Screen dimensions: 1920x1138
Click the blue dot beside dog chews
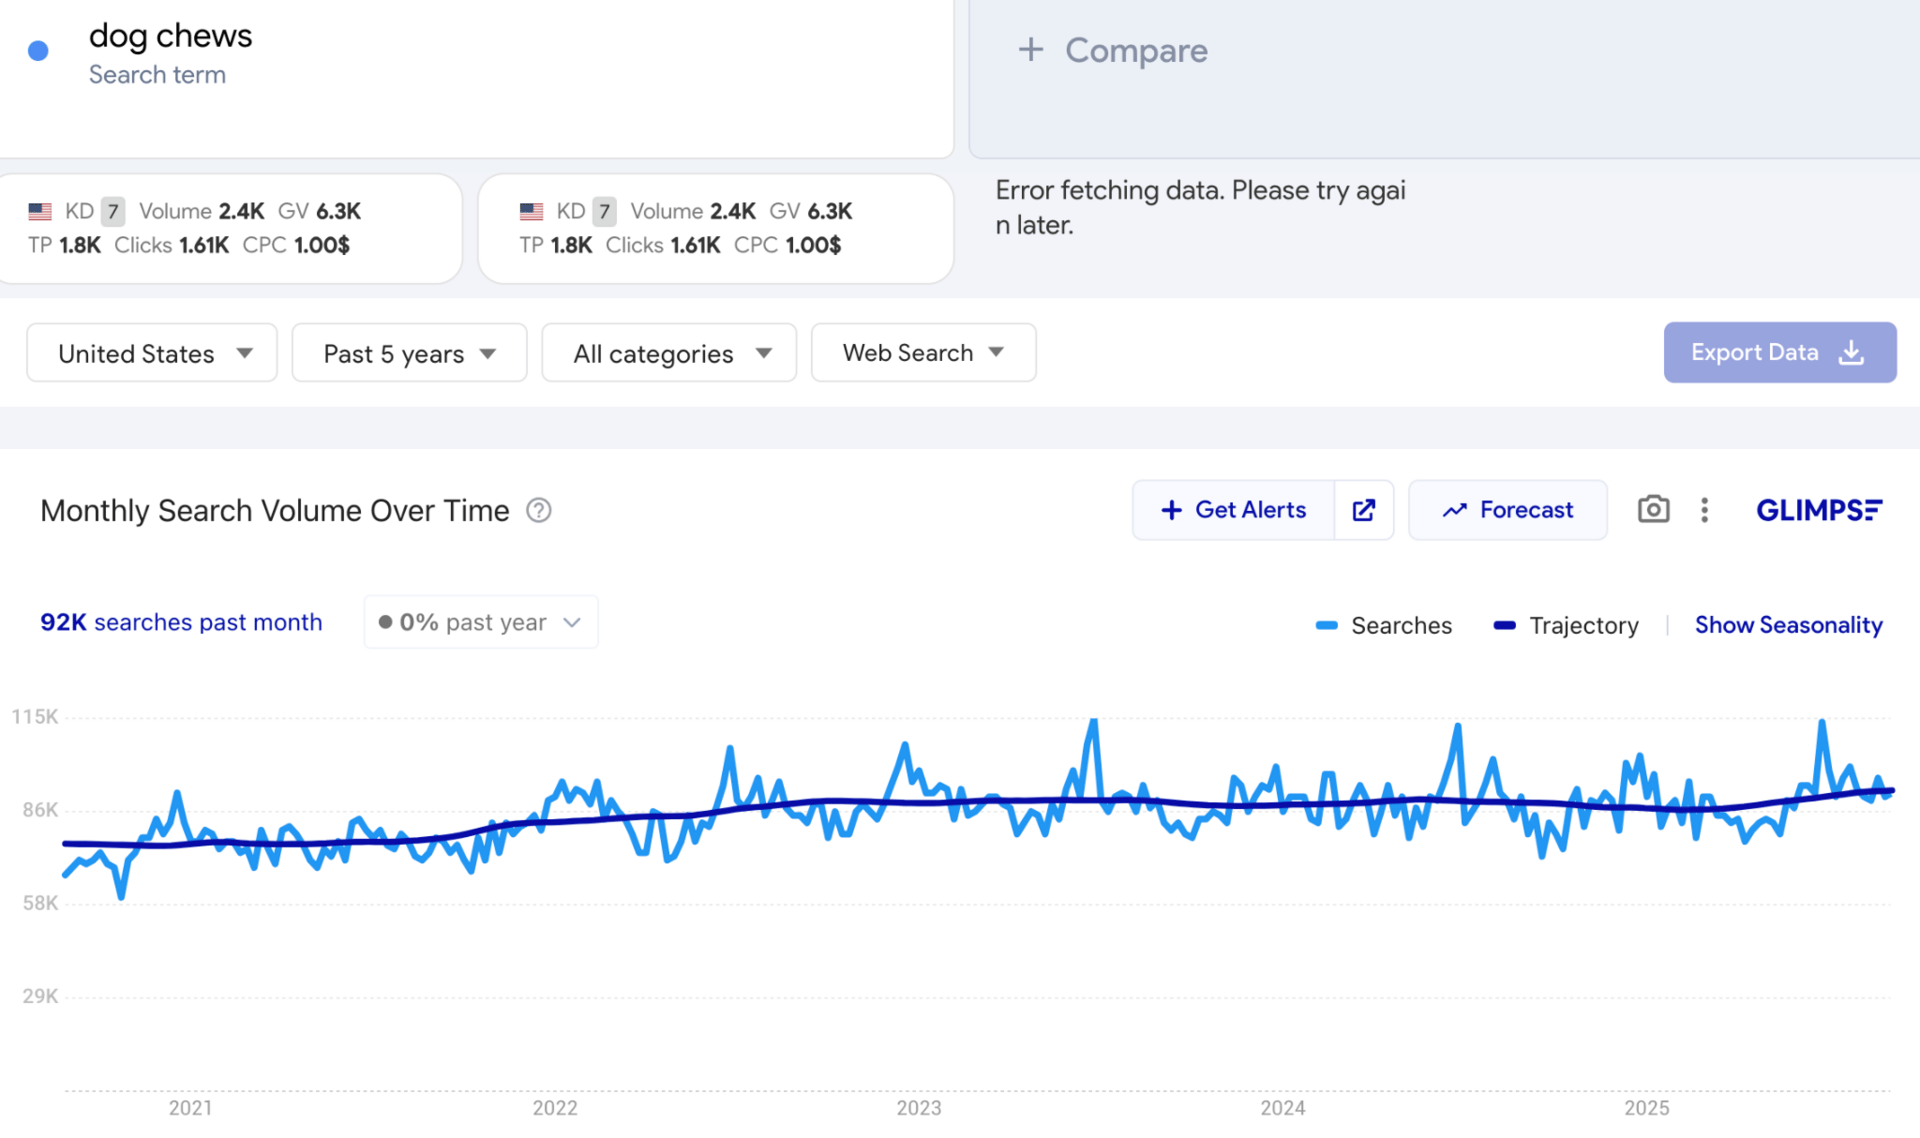[38, 51]
